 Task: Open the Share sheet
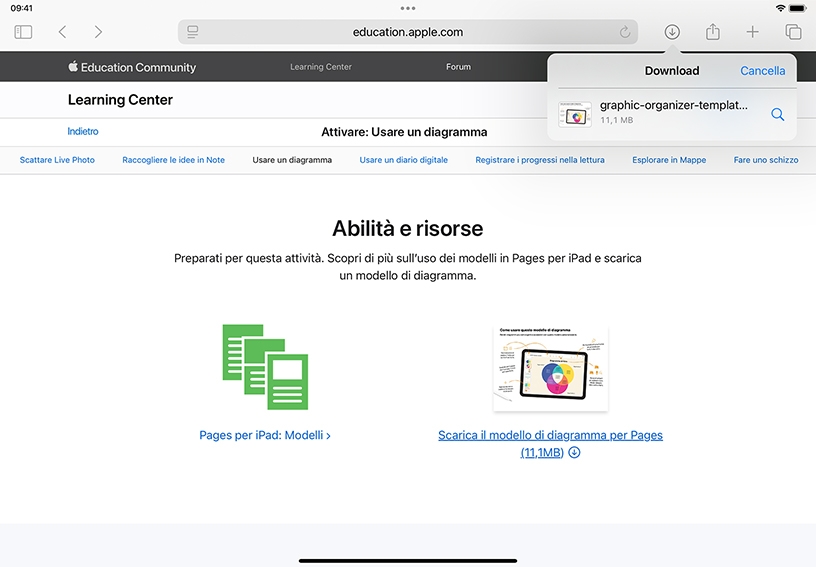click(x=712, y=32)
